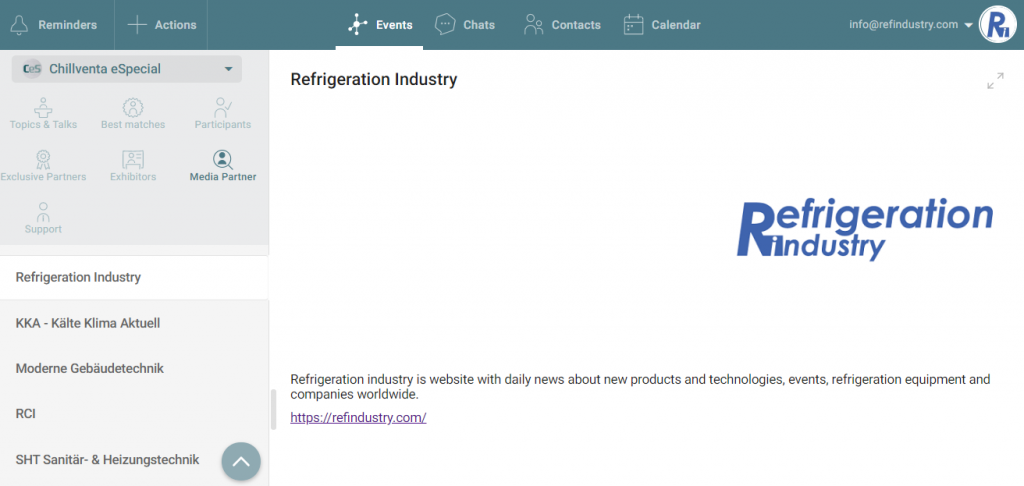Click the media partner list scrollbar
Screen dimensions: 1024x486
(x=274, y=410)
